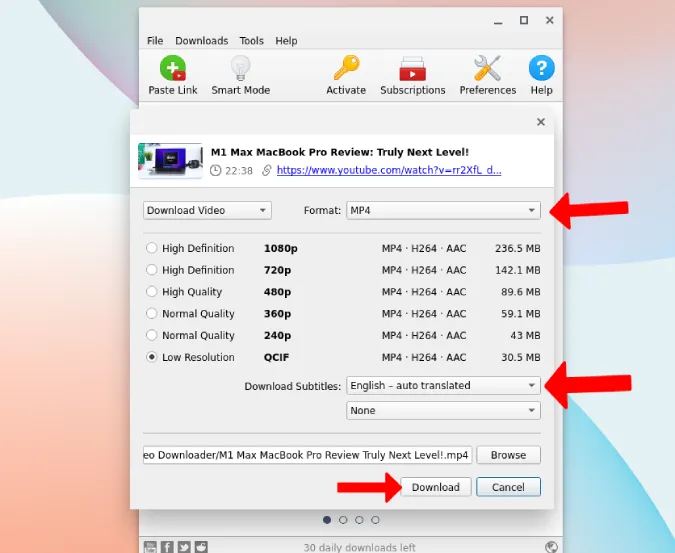Screen dimensions: 675x553
Task: Click the video title M1 Max MacBook Pro Review
Action: click(340, 152)
